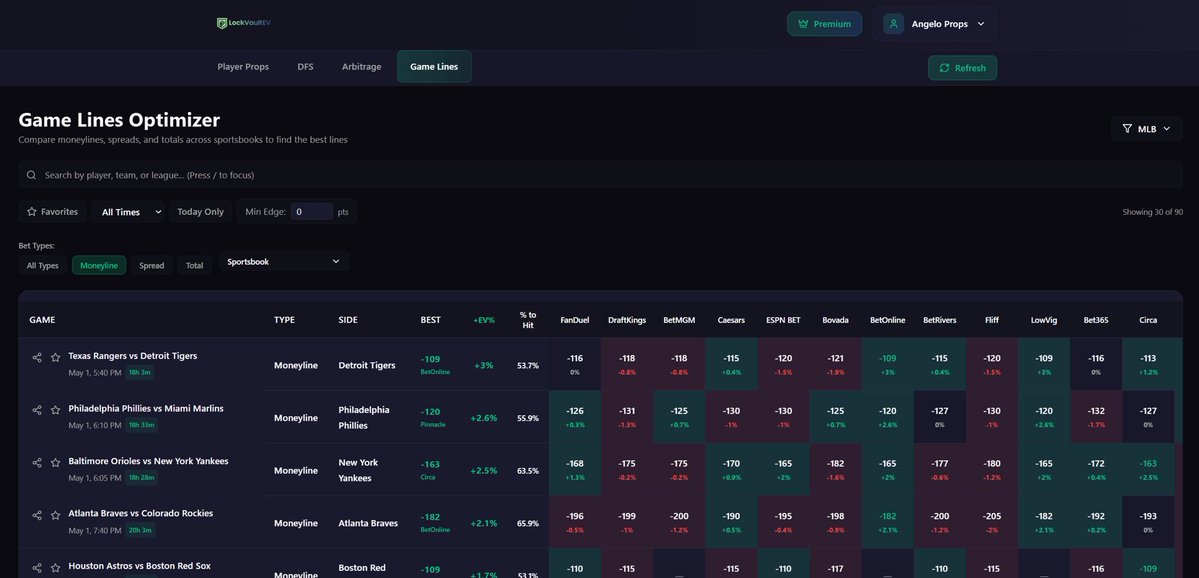Click best line -120 Pinnacle cell

[433, 417]
